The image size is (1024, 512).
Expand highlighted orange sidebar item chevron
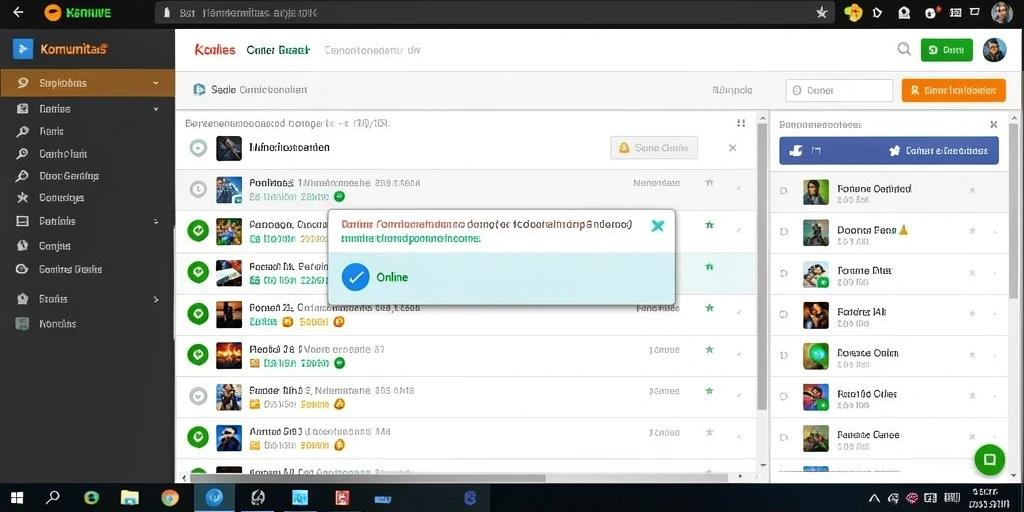pyautogui.click(x=155, y=83)
